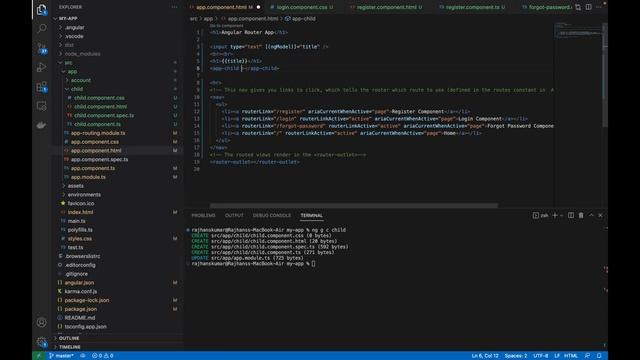Open the OUTPUT panel tab
The height and width of the screenshot is (360, 640).
(234, 216)
